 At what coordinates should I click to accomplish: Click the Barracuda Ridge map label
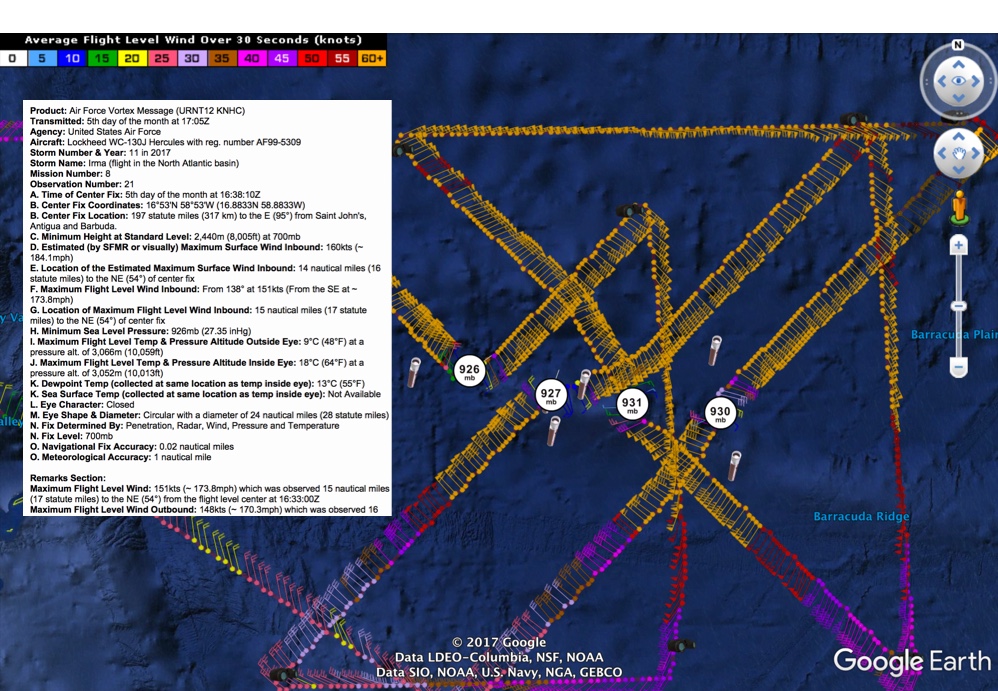pyautogui.click(x=861, y=516)
